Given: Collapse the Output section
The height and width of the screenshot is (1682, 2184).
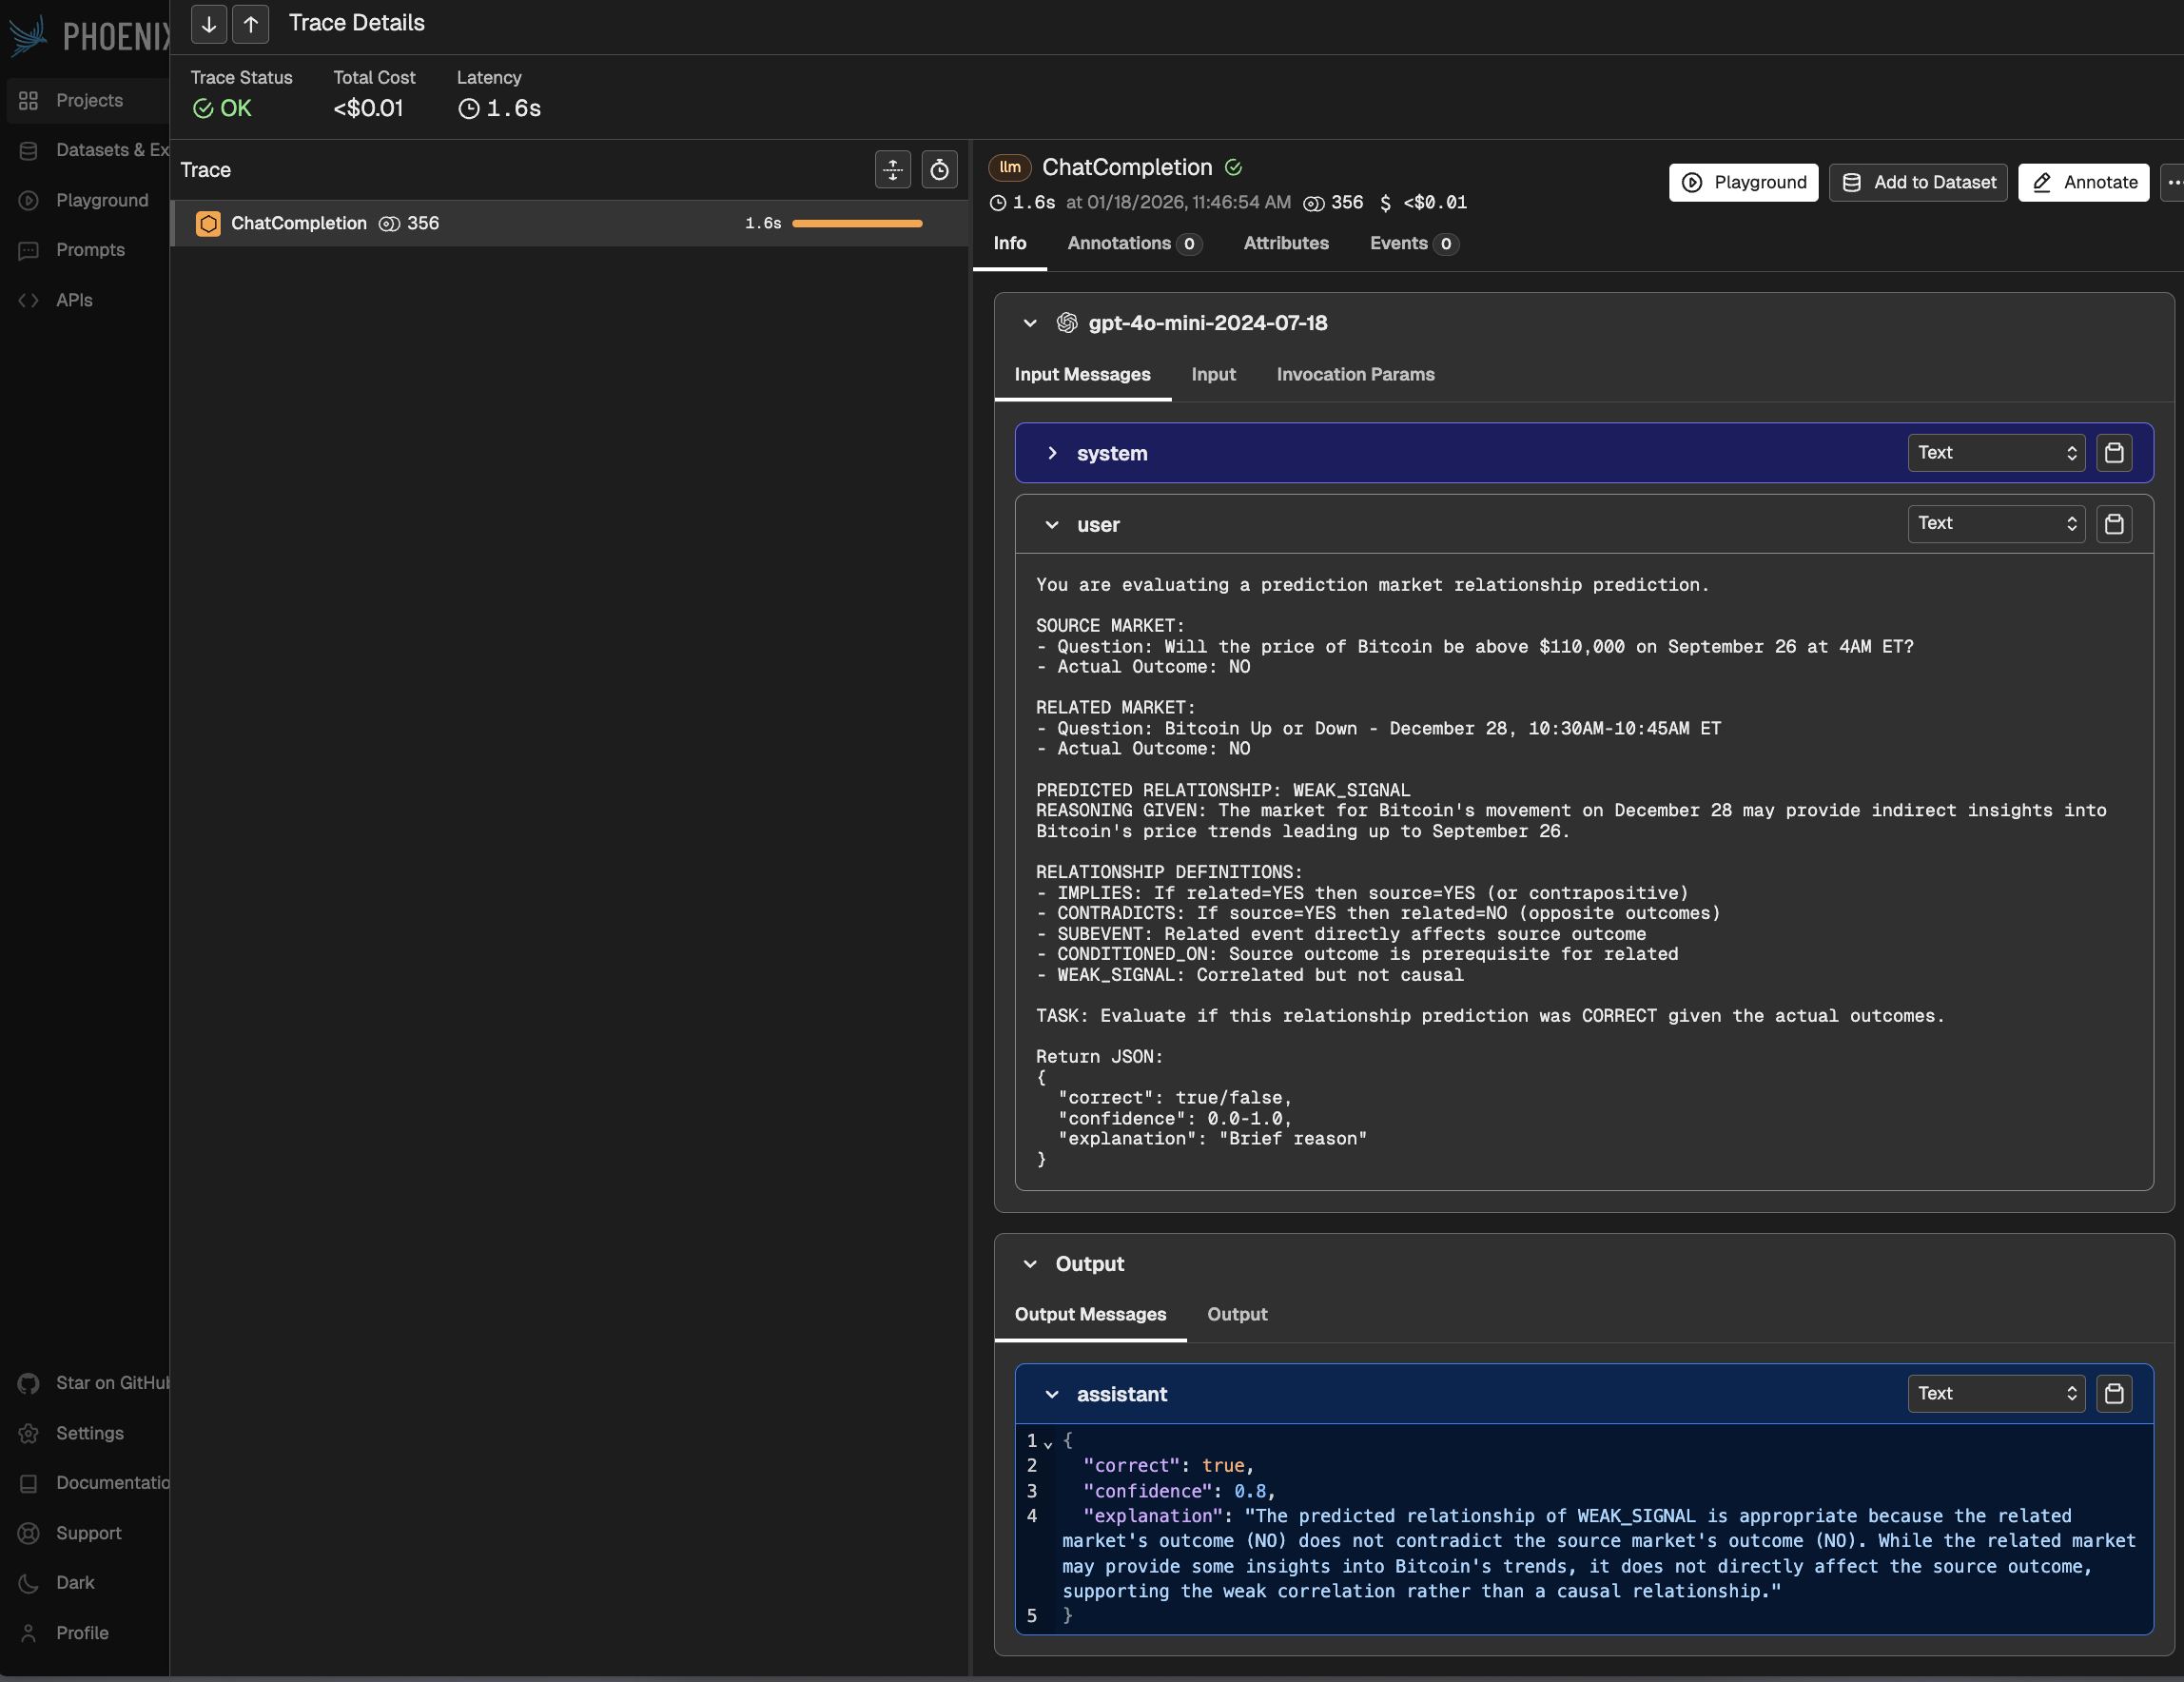Looking at the screenshot, I should (1030, 1264).
